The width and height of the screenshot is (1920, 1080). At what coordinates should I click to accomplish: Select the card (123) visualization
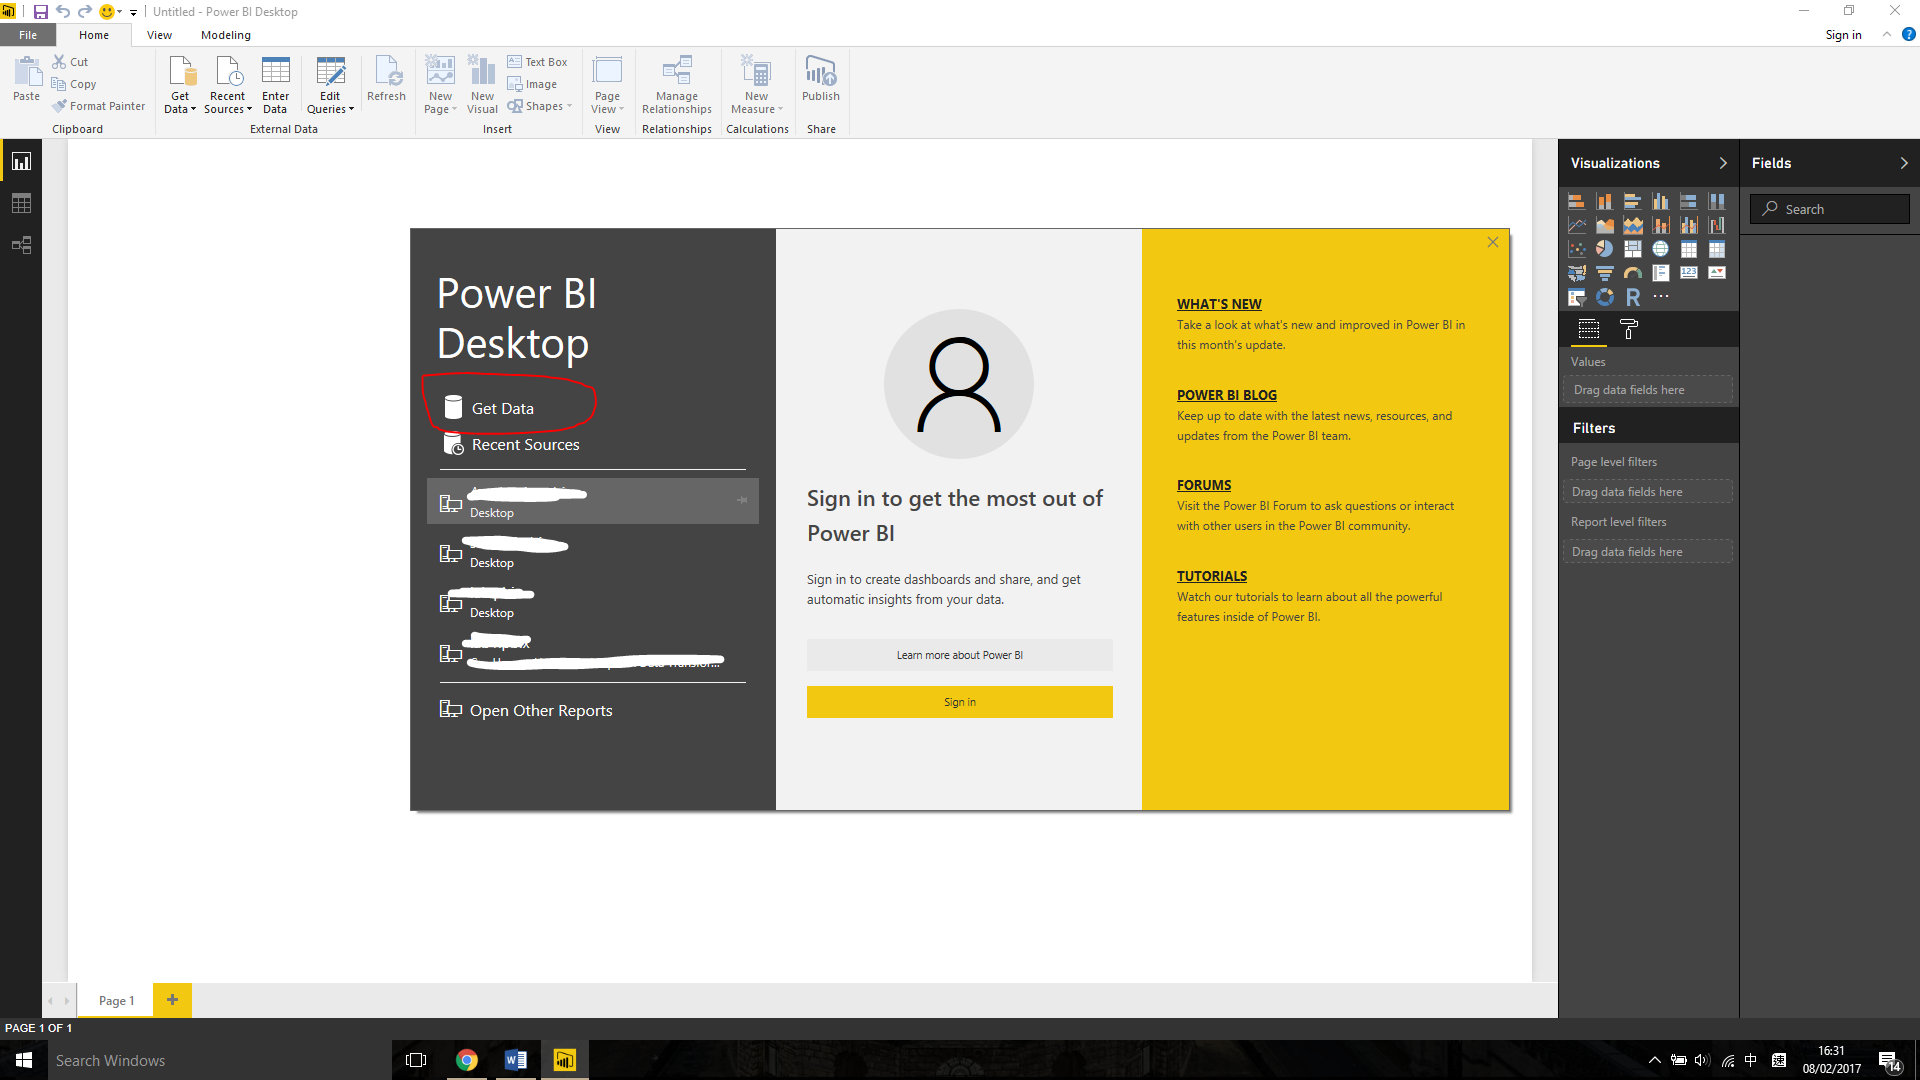tap(1688, 273)
